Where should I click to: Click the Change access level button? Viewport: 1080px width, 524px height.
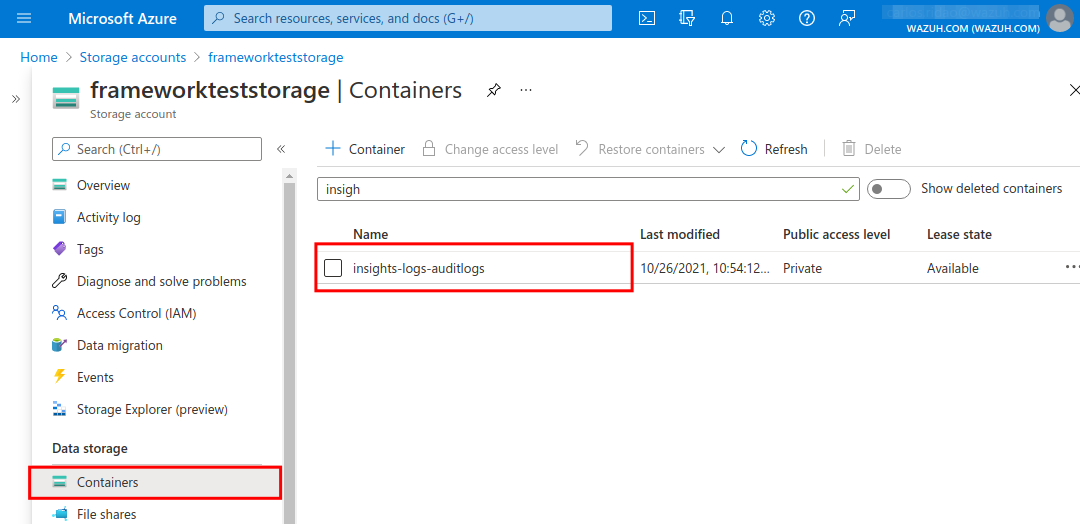click(x=490, y=149)
